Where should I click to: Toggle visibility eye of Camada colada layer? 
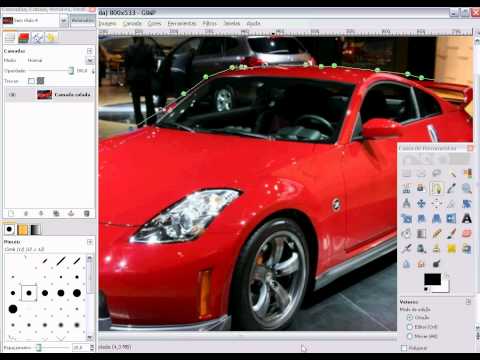(x=12, y=95)
